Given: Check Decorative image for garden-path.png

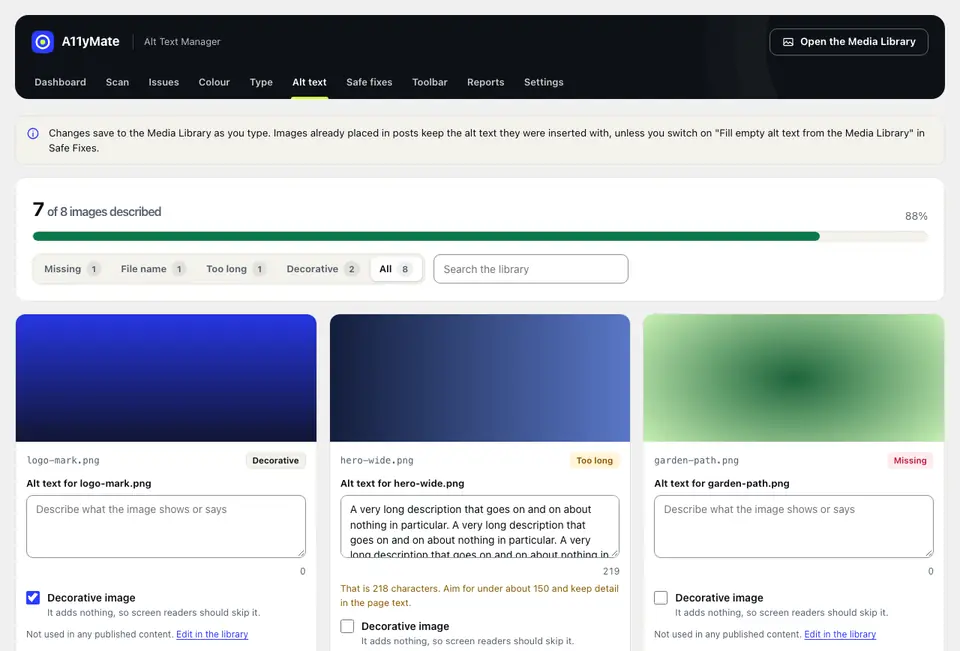Looking at the screenshot, I should click(x=661, y=598).
